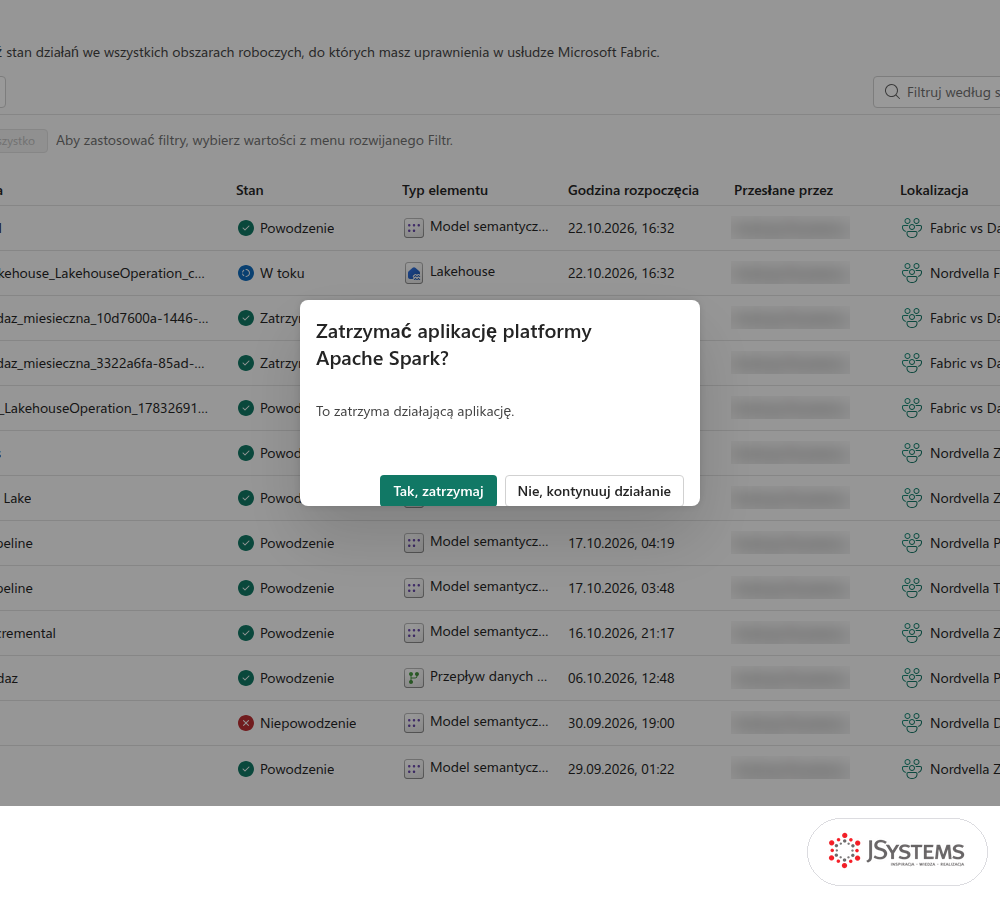Confirm with Tak, zatrzymaj button
This screenshot has height=898, width=1000.
tap(438, 490)
